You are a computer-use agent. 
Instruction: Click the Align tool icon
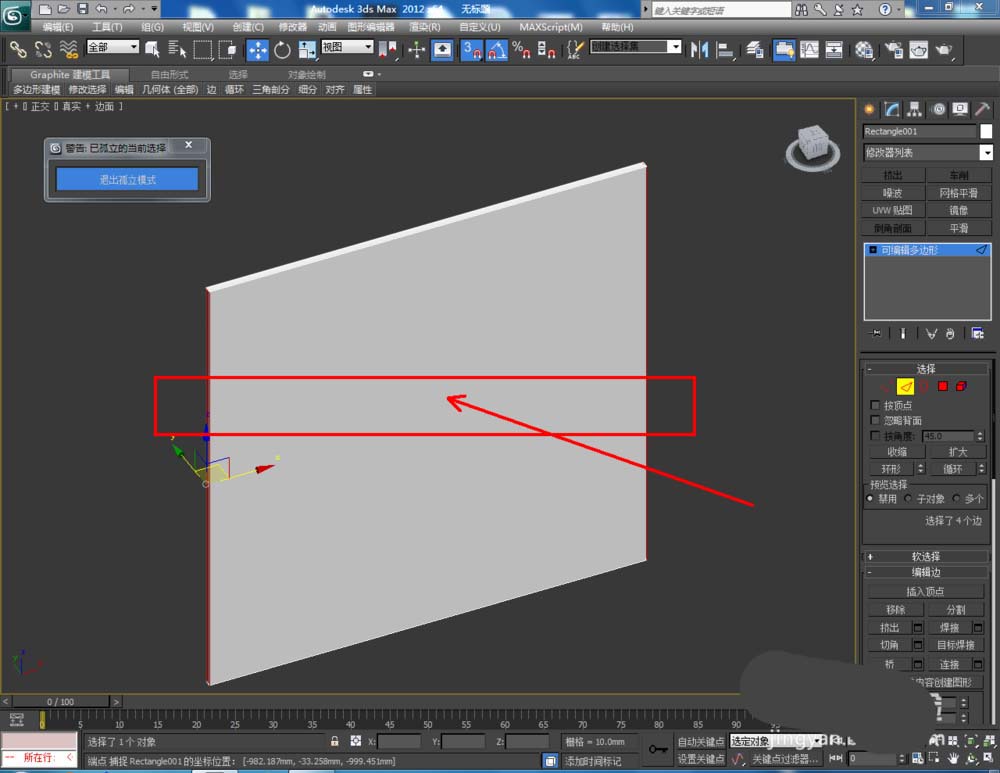[725, 50]
